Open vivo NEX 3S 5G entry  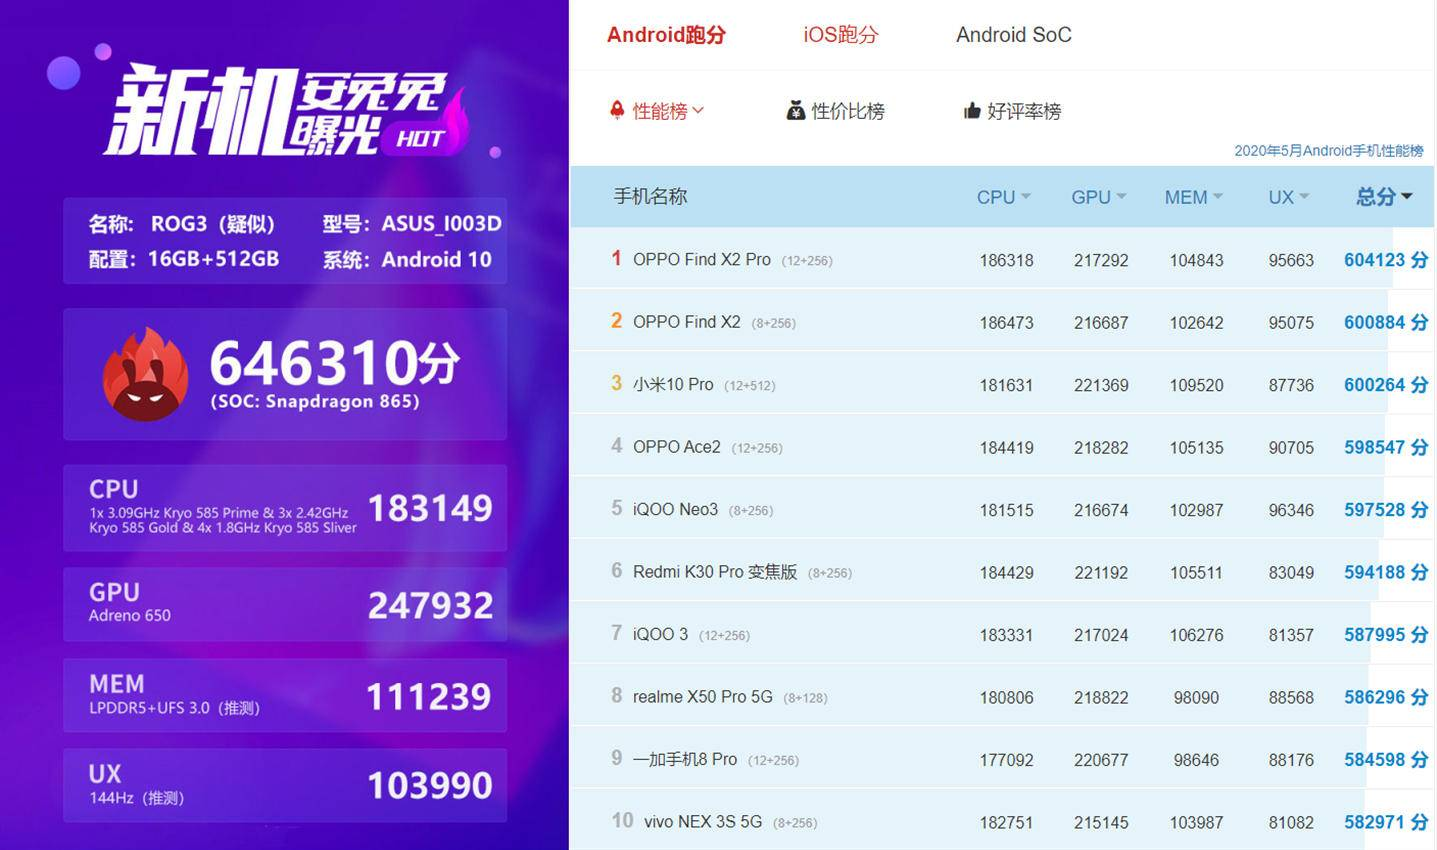(703, 822)
